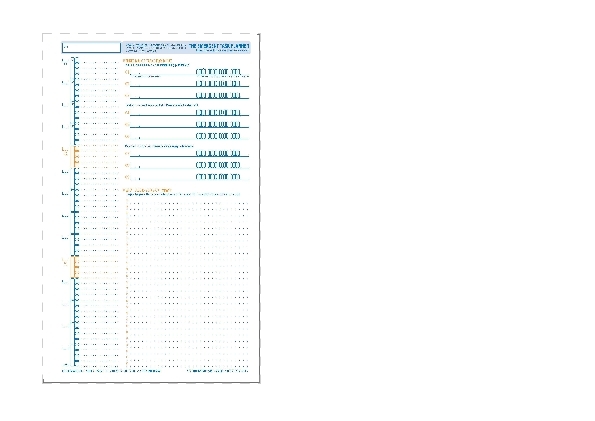
Task: Click the footer text at the page's bottom-right
Action: click(x=218, y=371)
